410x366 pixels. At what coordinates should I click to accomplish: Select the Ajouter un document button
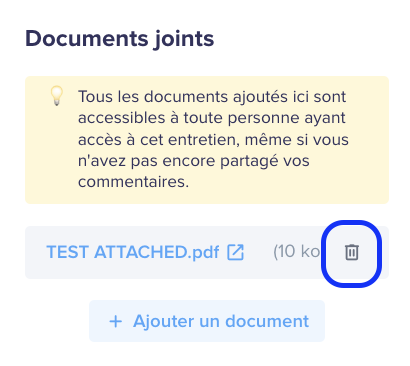[207, 321]
